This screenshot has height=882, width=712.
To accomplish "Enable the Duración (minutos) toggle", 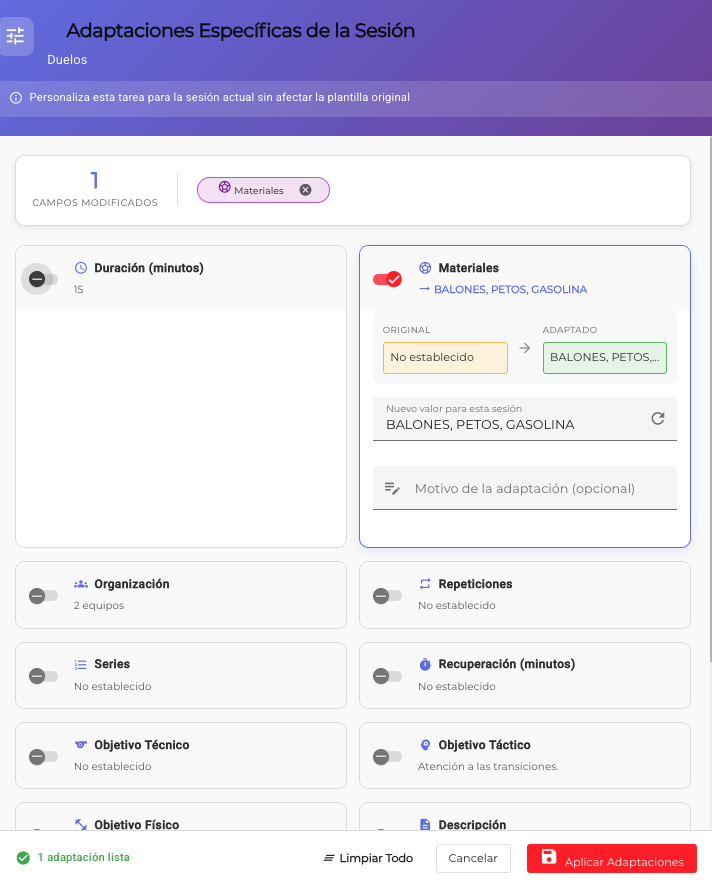I will pos(42,279).
